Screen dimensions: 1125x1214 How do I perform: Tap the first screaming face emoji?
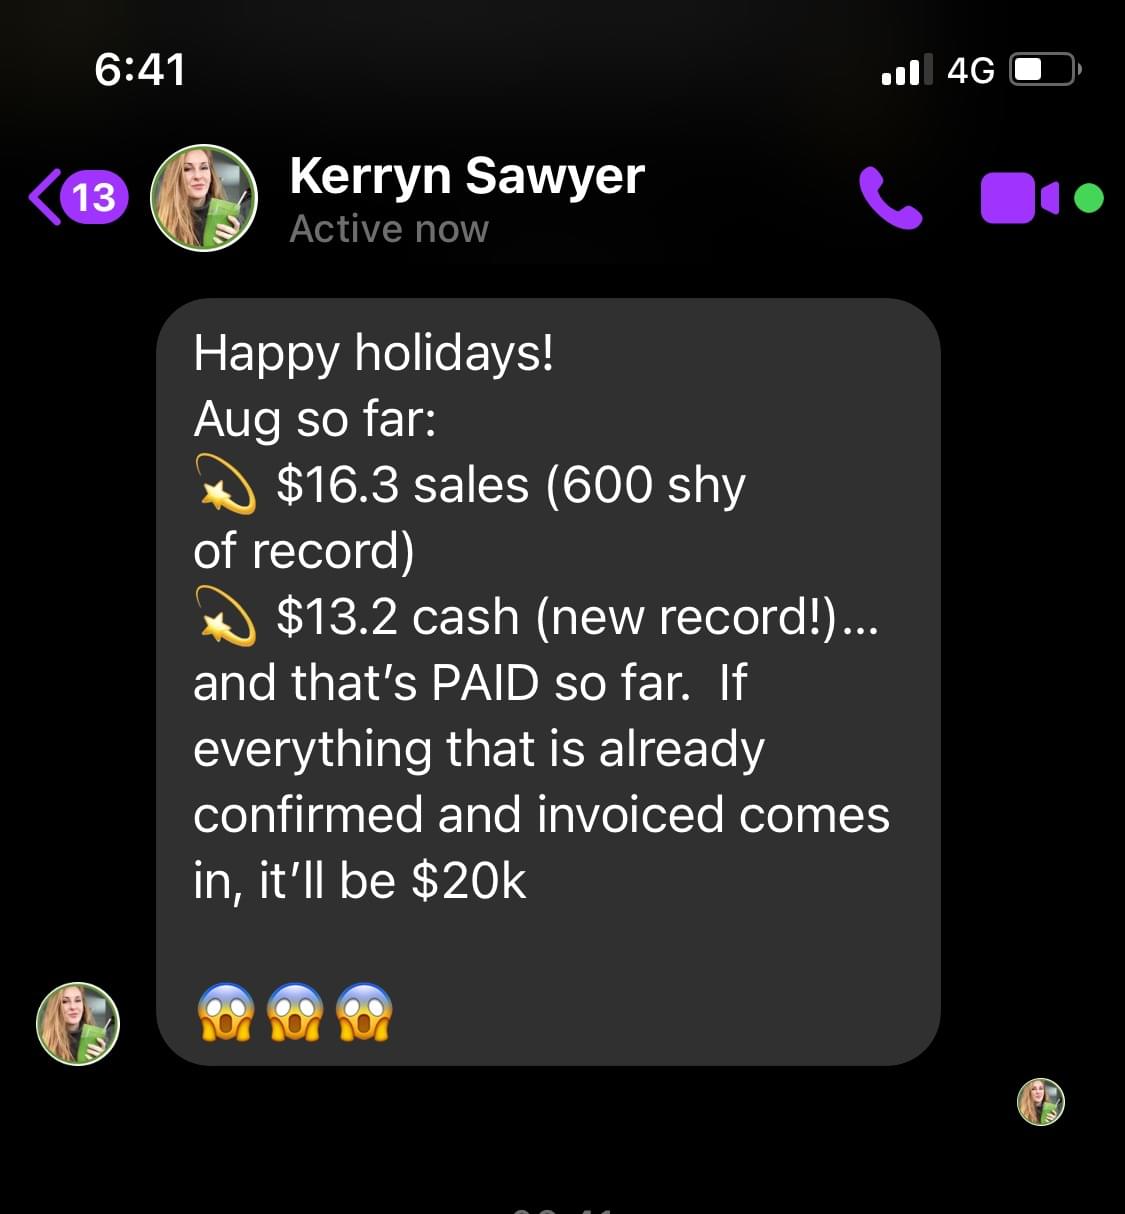click(225, 1013)
